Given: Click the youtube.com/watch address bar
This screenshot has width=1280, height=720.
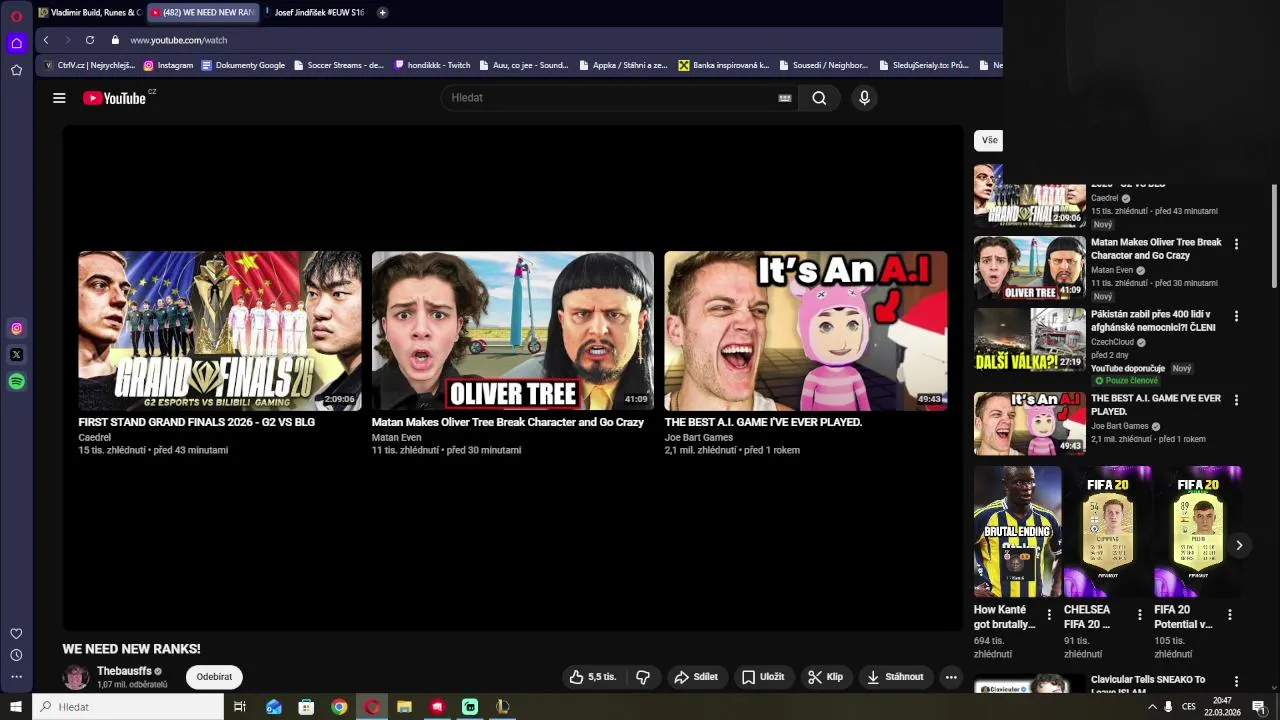Looking at the screenshot, I should coord(179,40).
